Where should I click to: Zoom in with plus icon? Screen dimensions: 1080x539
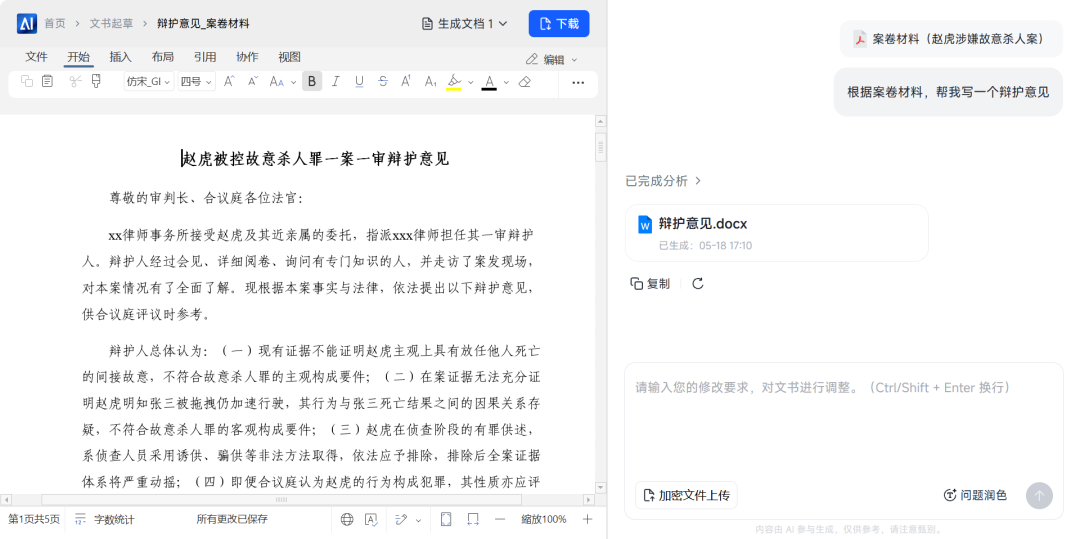tap(588, 519)
